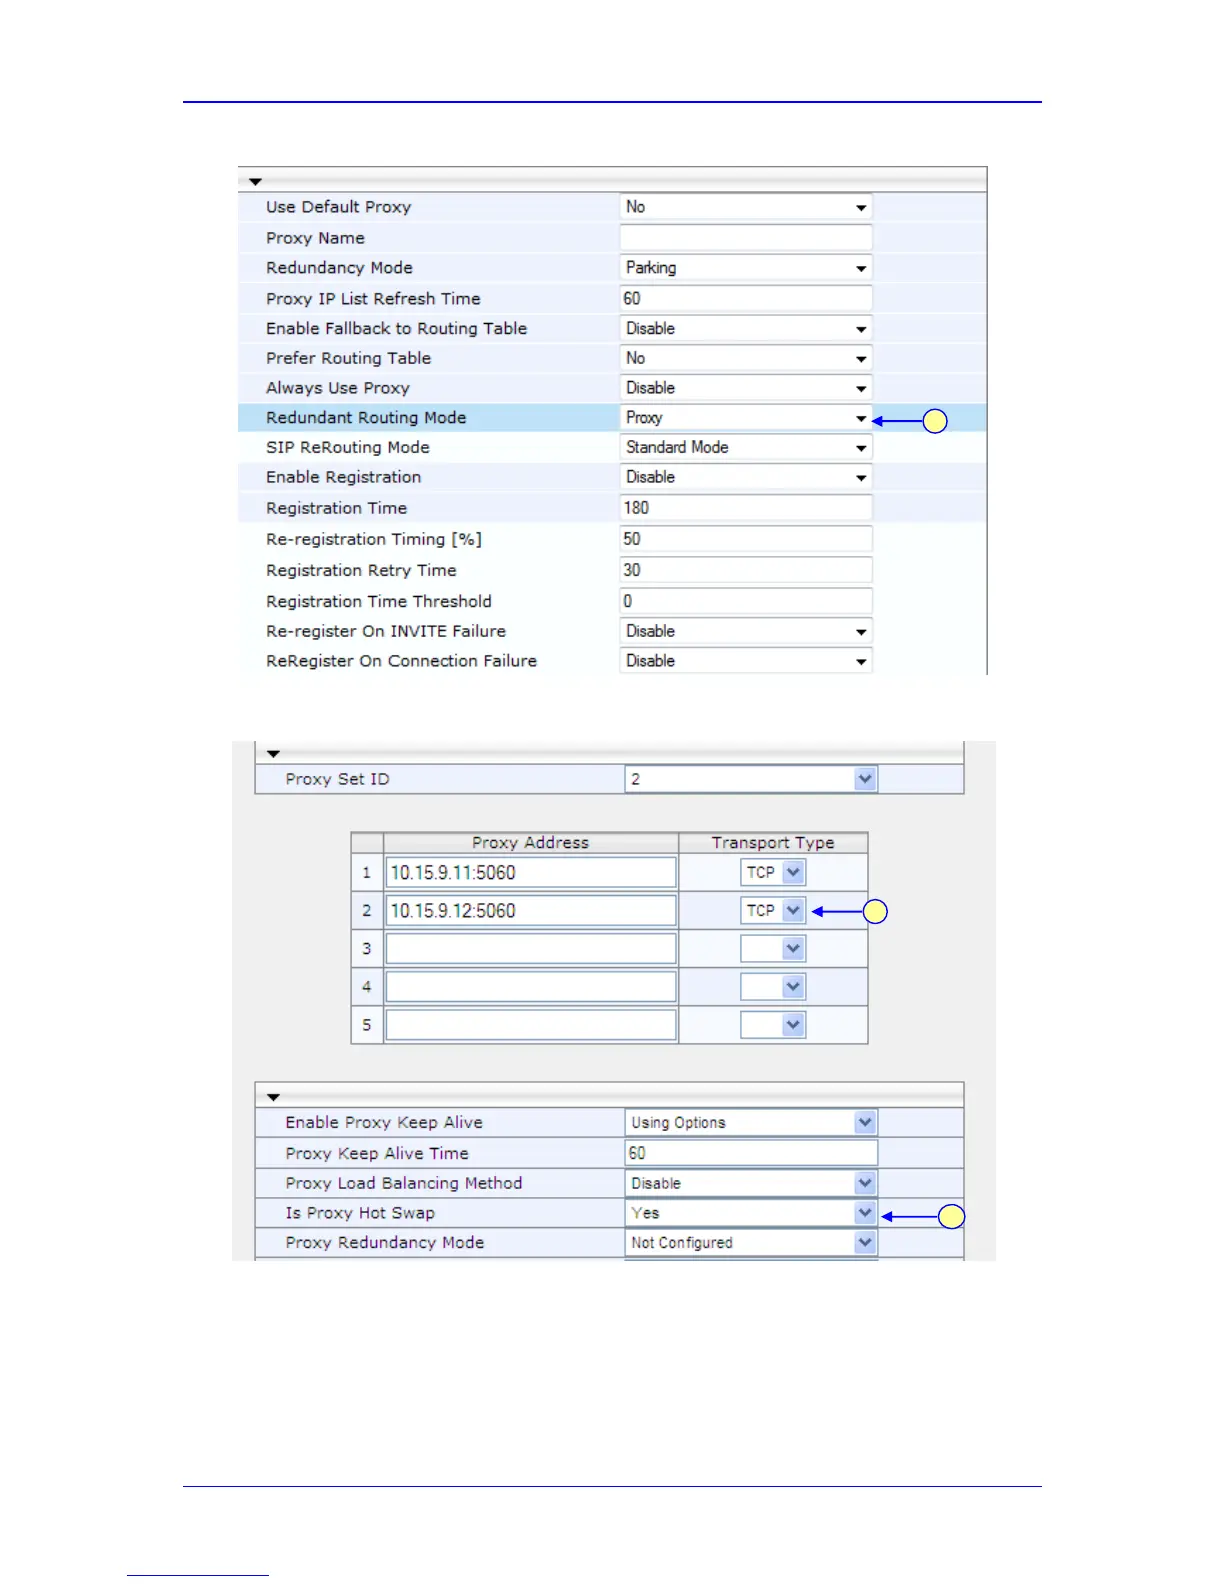This screenshot has width=1224, height=1584.
Task: Click row number 2 in proxy table
Action: pyautogui.click(x=367, y=911)
